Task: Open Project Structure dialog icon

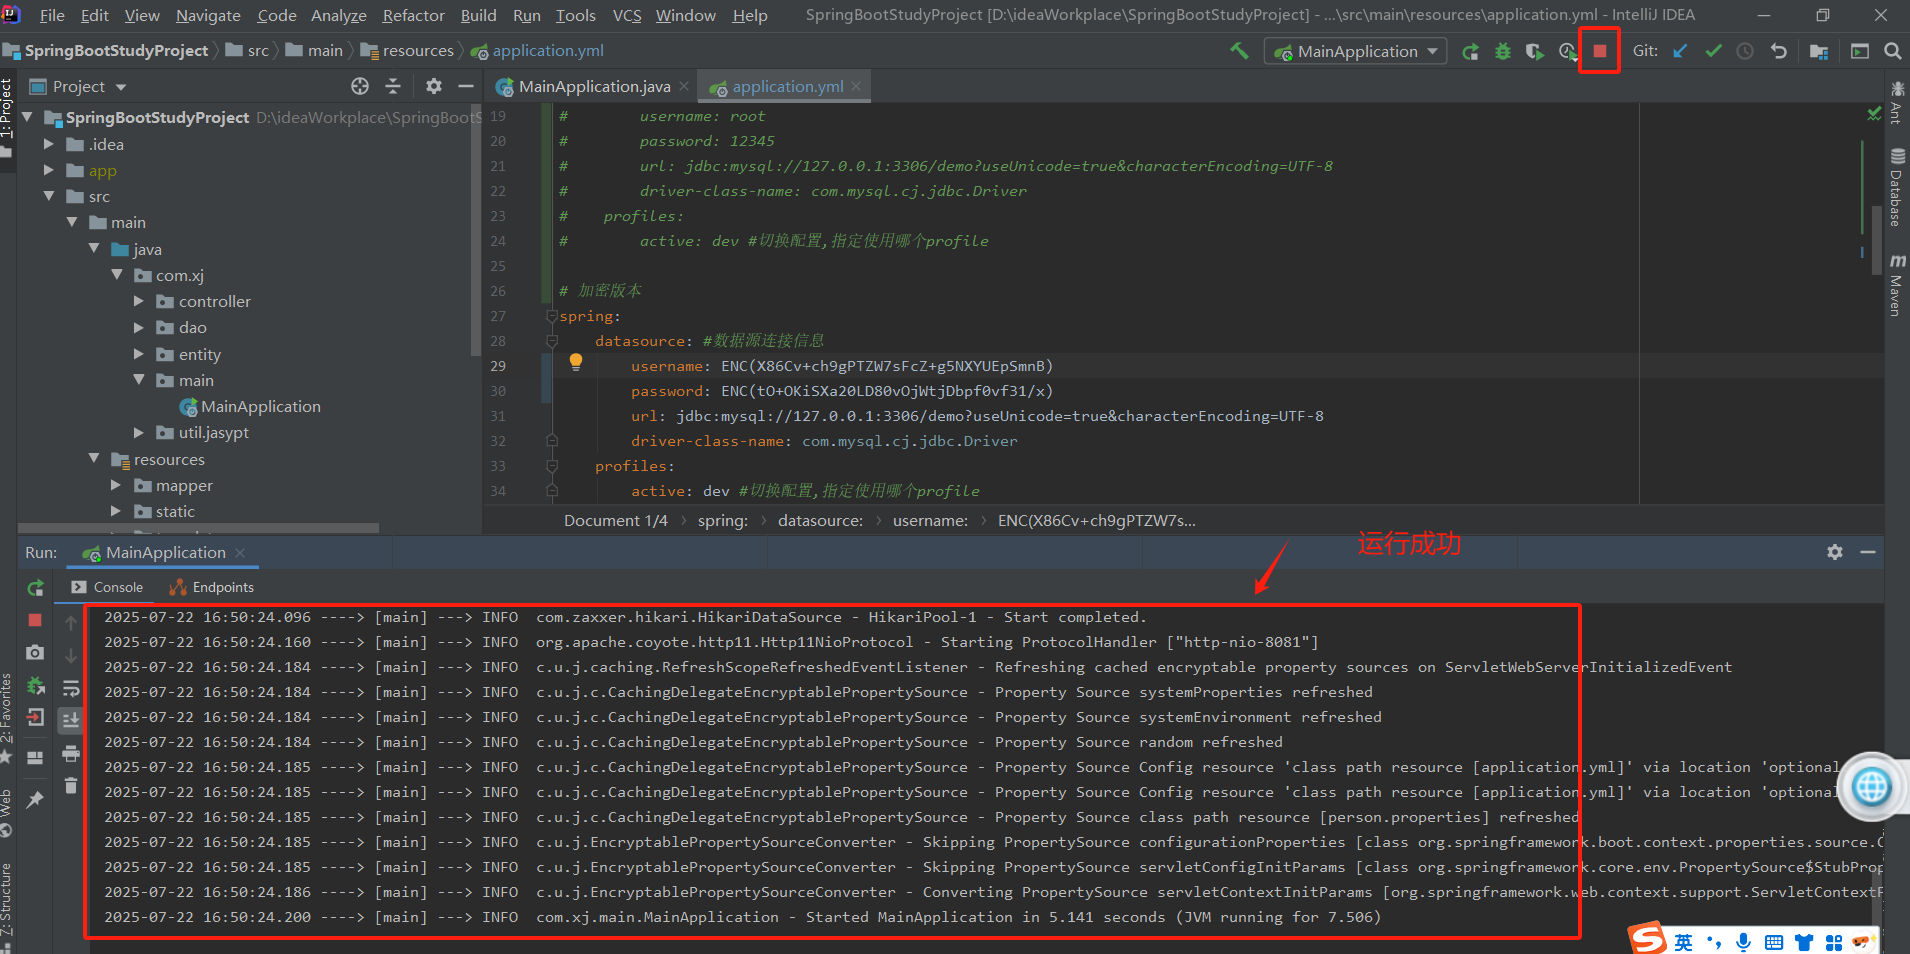Action: 1819,51
